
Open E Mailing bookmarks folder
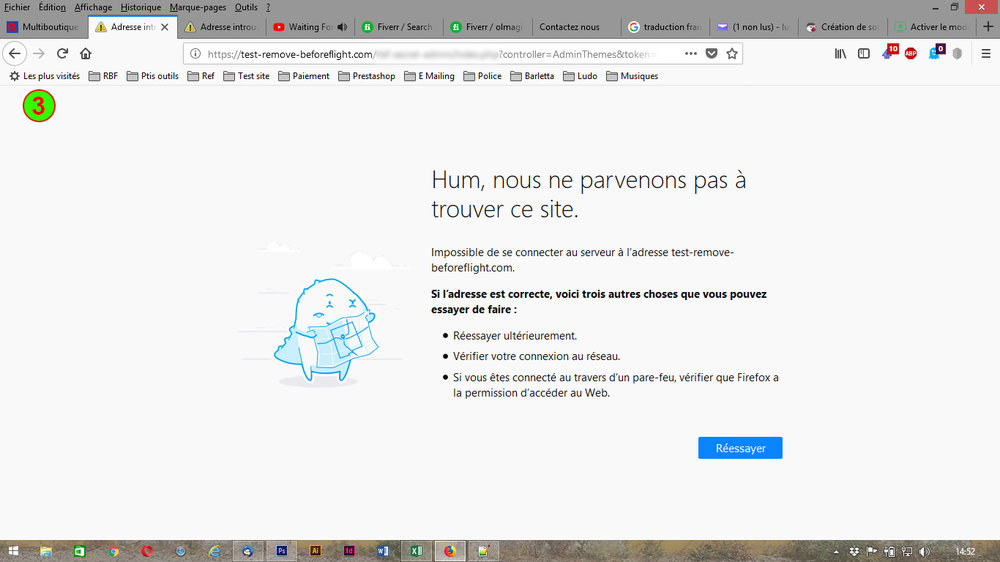(x=429, y=76)
